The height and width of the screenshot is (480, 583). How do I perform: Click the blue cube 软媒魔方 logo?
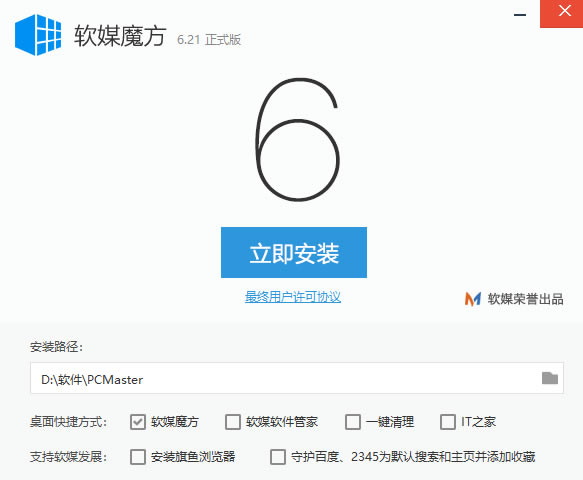point(38,35)
